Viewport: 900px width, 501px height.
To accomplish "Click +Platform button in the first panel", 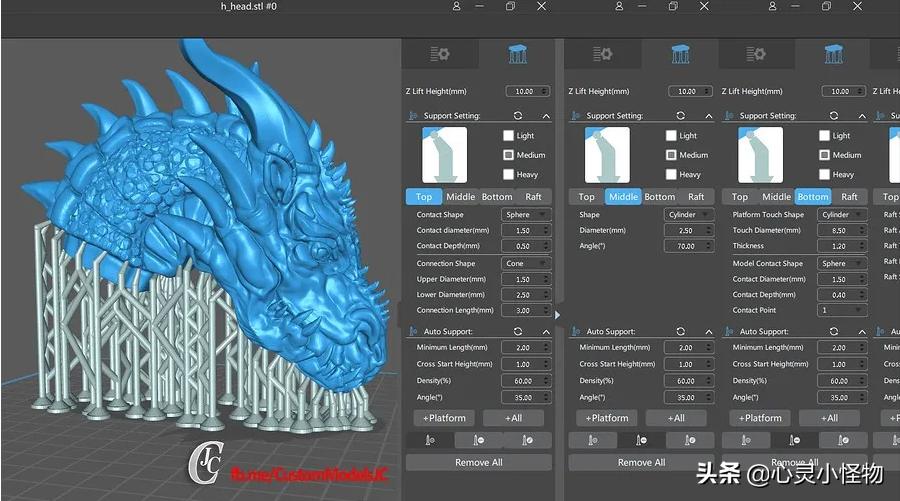I will click(x=444, y=418).
